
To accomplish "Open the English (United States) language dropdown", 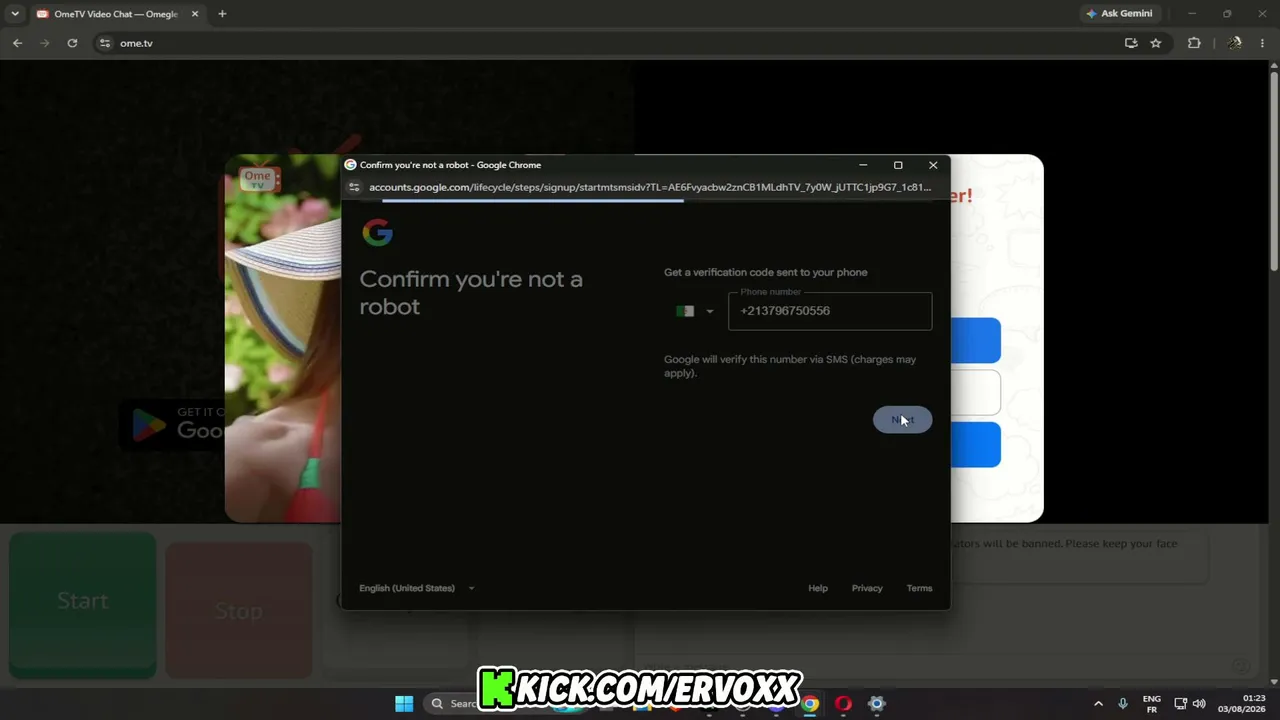I will tap(417, 588).
